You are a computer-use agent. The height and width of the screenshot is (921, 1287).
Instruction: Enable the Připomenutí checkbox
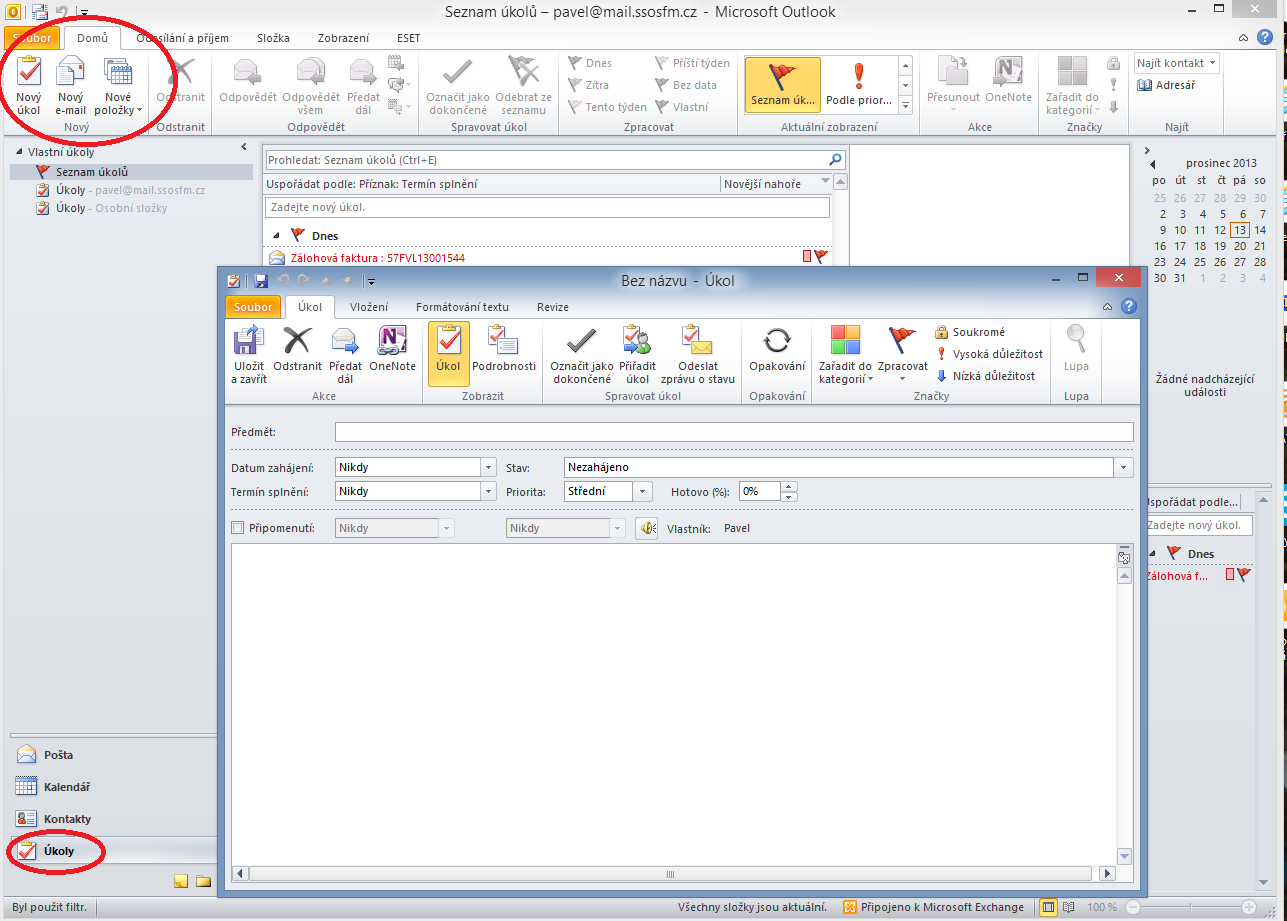coord(237,528)
